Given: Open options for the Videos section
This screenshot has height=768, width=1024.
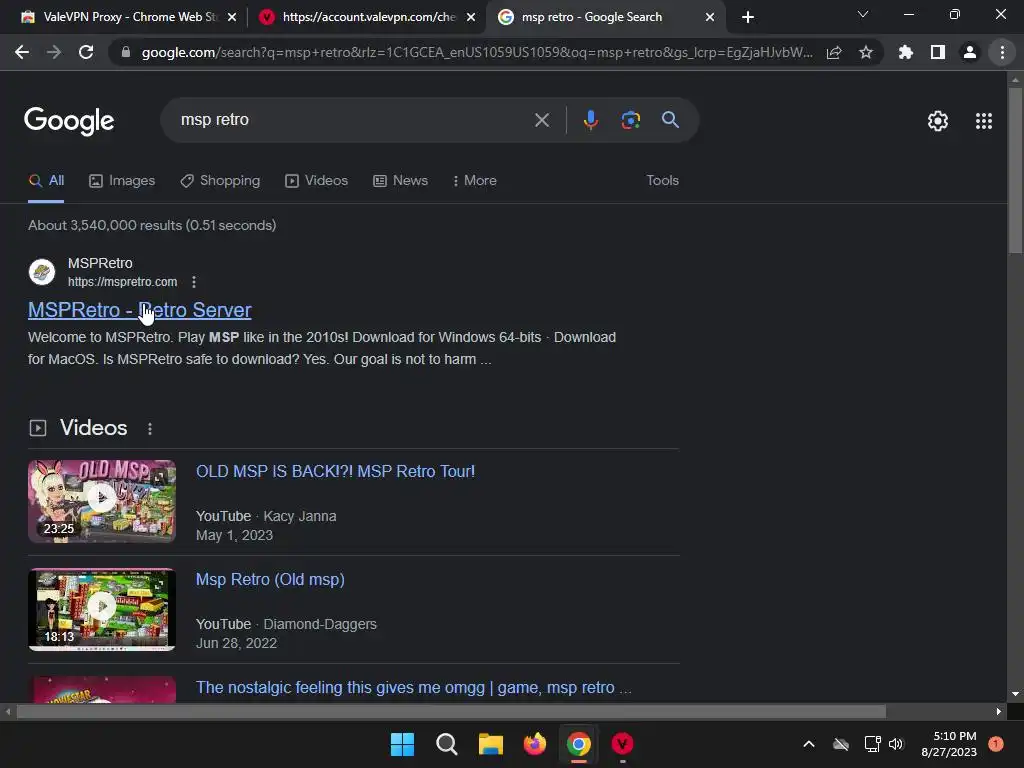Looking at the screenshot, I should (x=150, y=428).
